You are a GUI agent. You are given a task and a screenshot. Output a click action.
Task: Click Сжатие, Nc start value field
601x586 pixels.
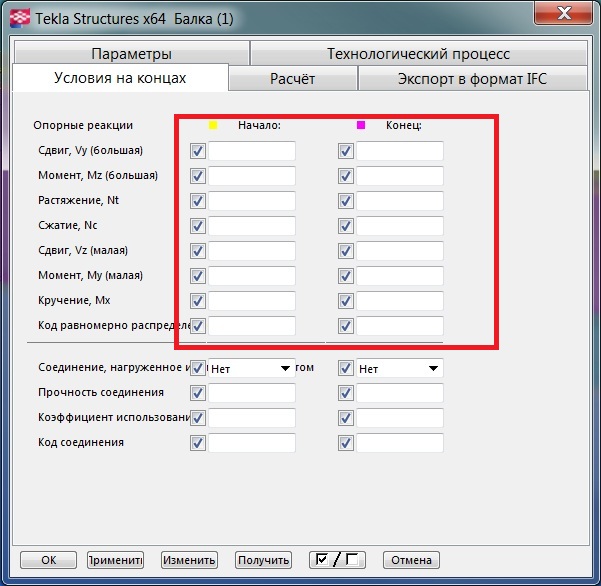(252, 226)
